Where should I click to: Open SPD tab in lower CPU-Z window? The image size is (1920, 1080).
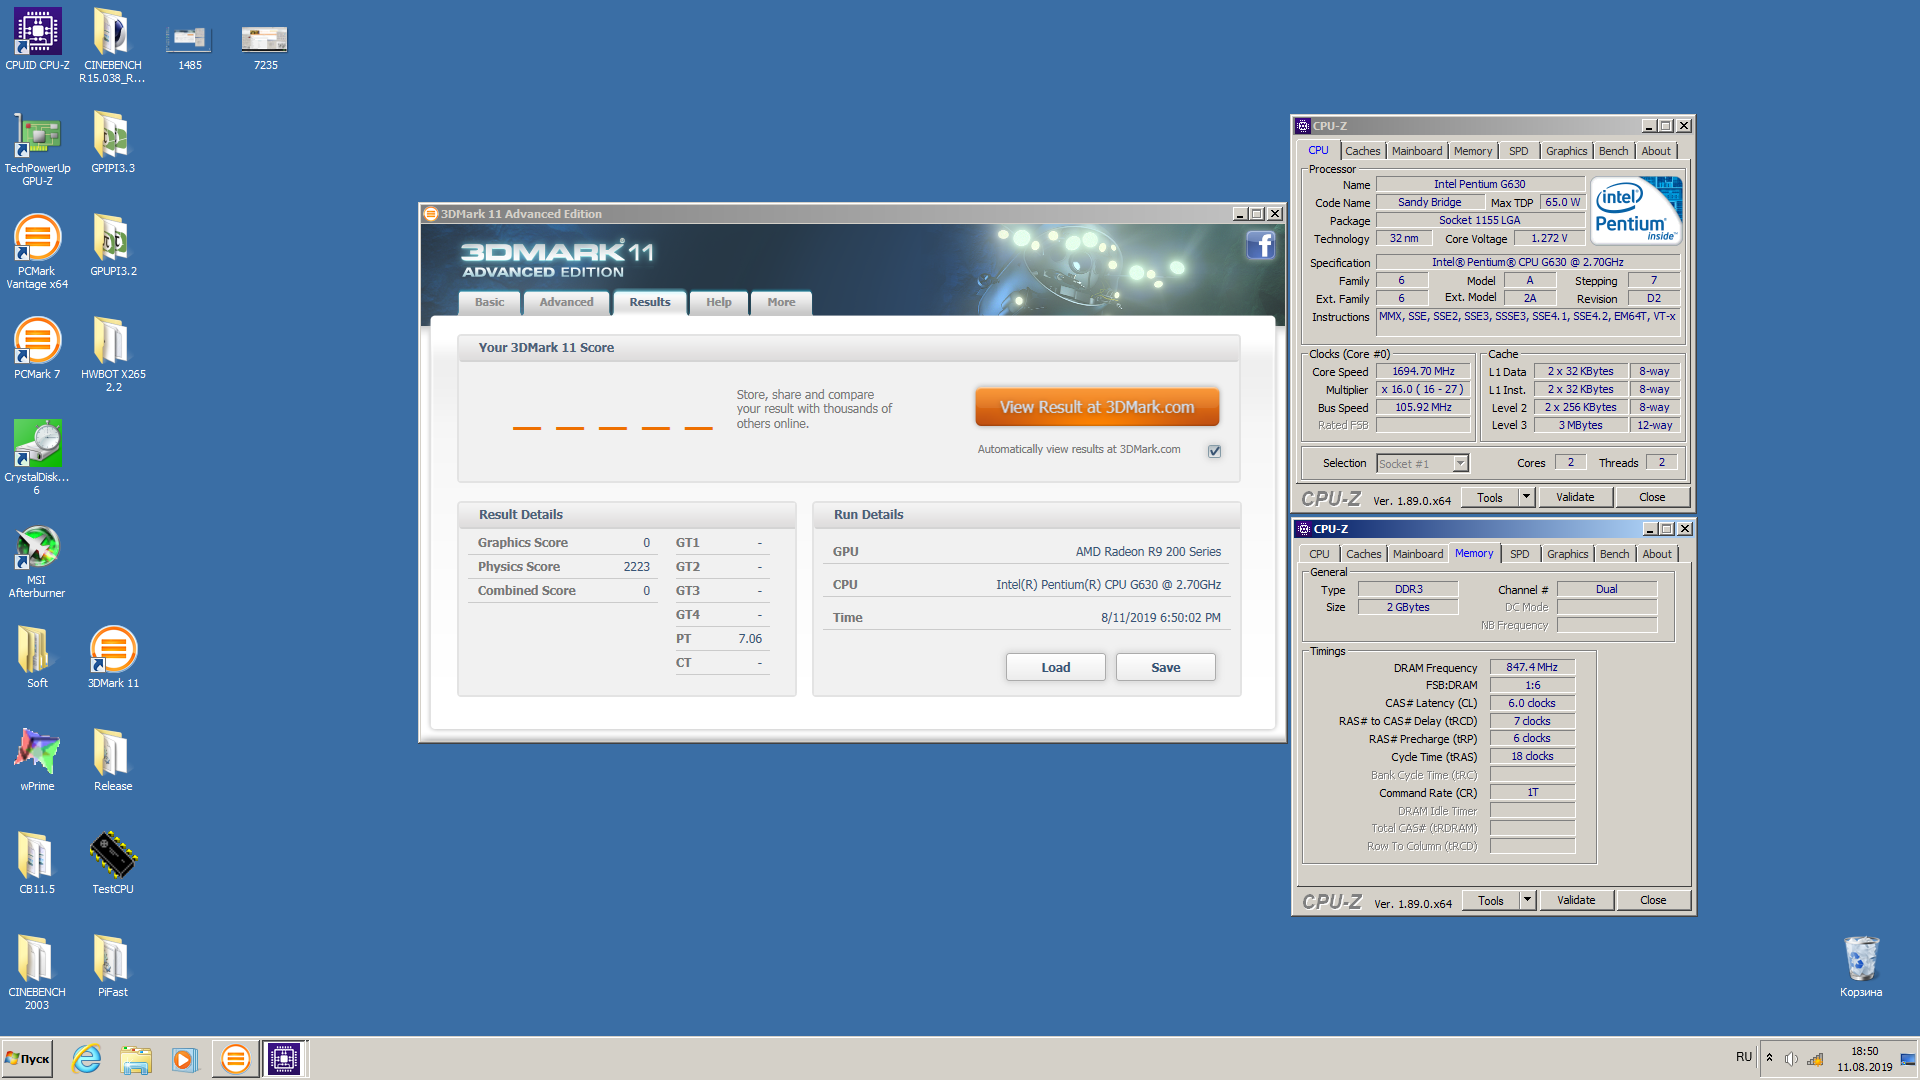point(1519,554)
